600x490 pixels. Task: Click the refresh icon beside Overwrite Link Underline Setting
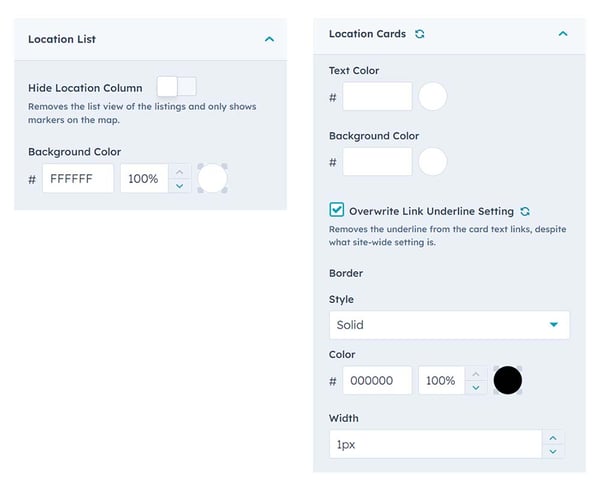tap(525, 211)
